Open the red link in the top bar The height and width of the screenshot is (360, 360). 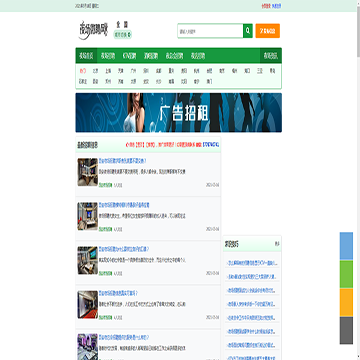[266, 6]
